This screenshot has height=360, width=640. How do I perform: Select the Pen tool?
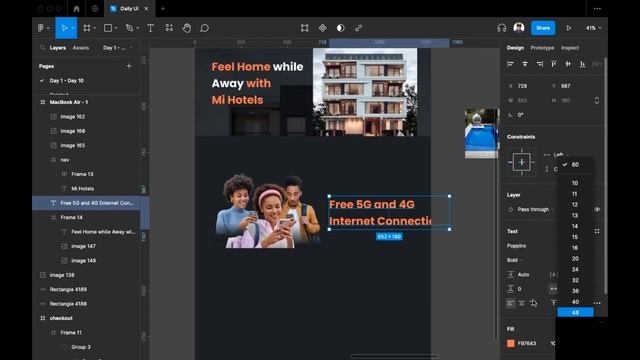pyautogui.click(x=129, y=28)
